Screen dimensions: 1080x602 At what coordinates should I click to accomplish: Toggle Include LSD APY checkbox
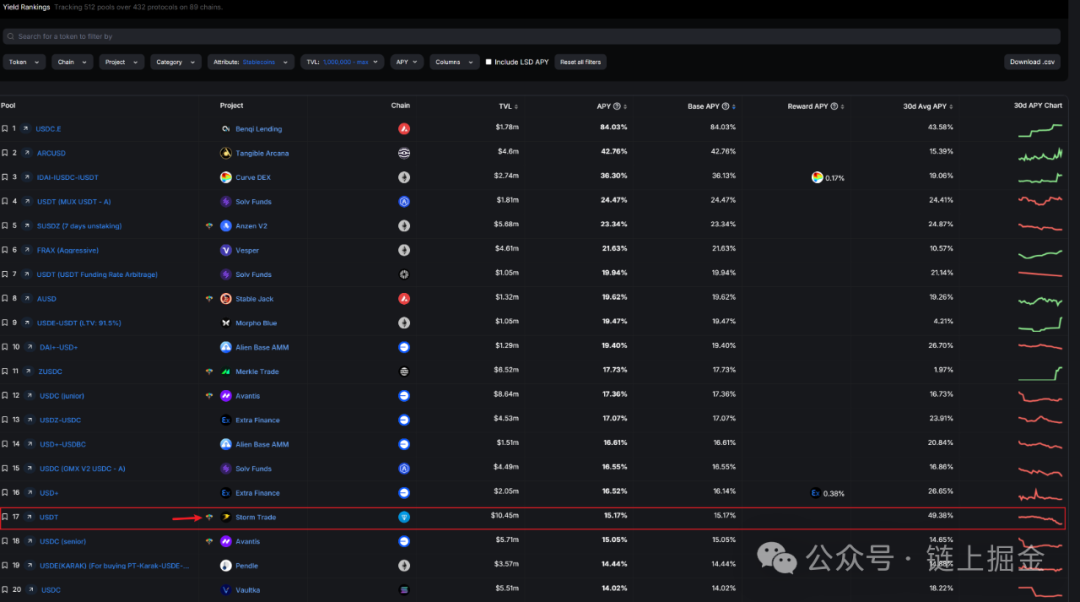tap(488, 62)
